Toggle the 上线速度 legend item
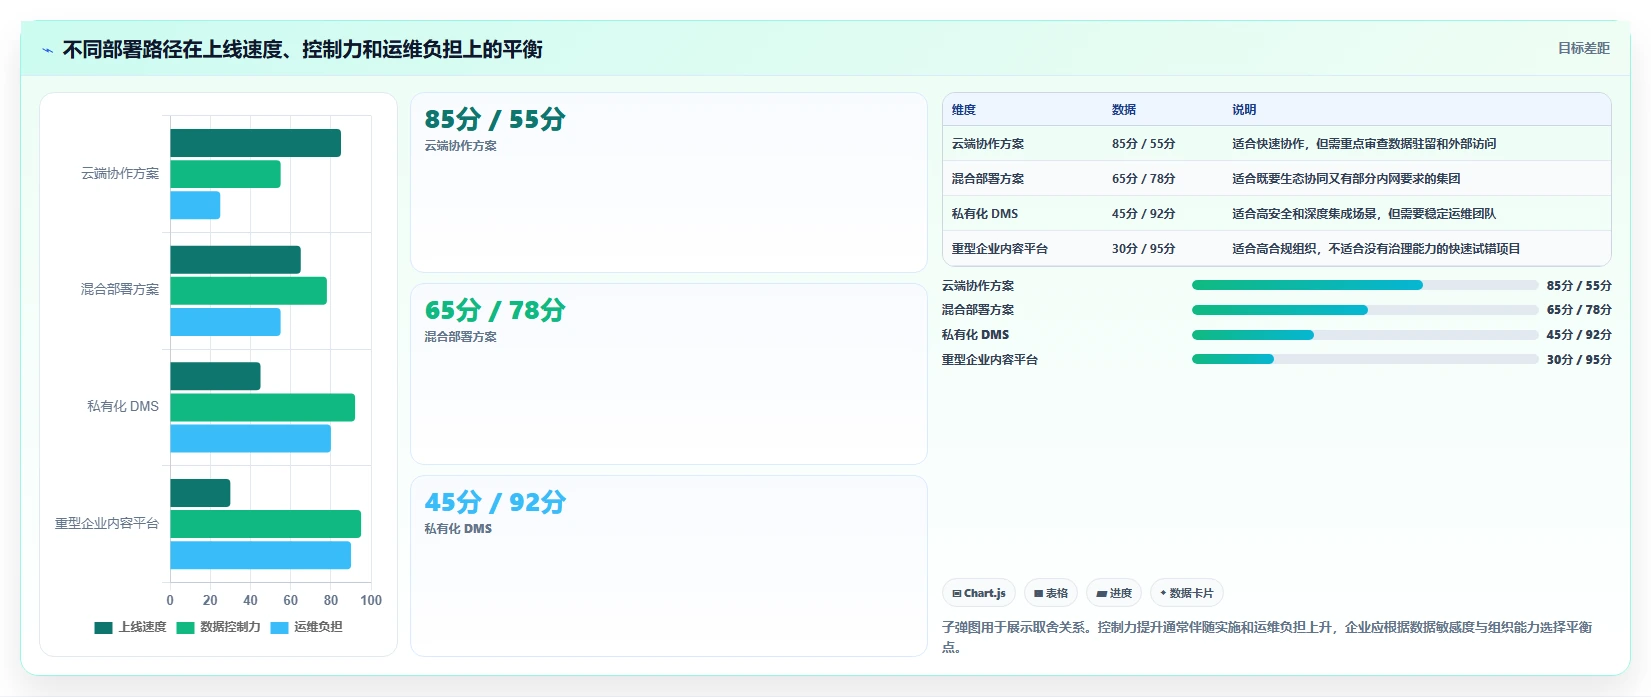Image resolution: width=1651 pixels, height=697 pixels. 131,627
